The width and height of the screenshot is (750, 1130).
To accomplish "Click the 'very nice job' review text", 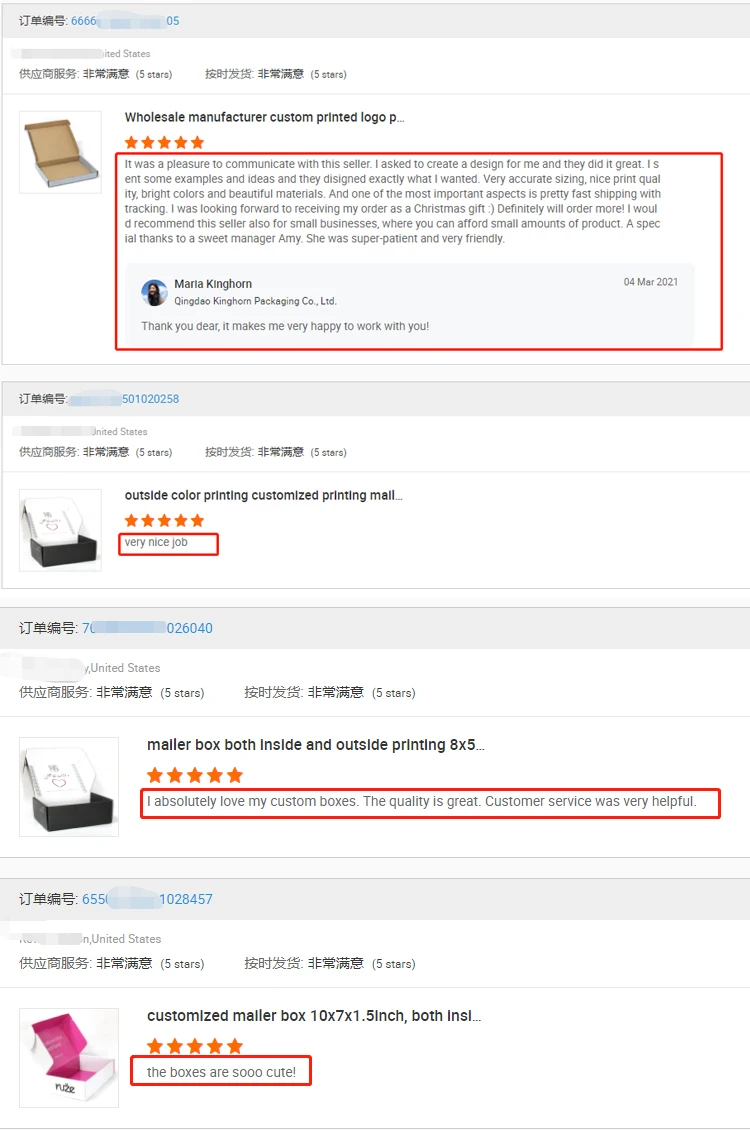I will point(156,542).
